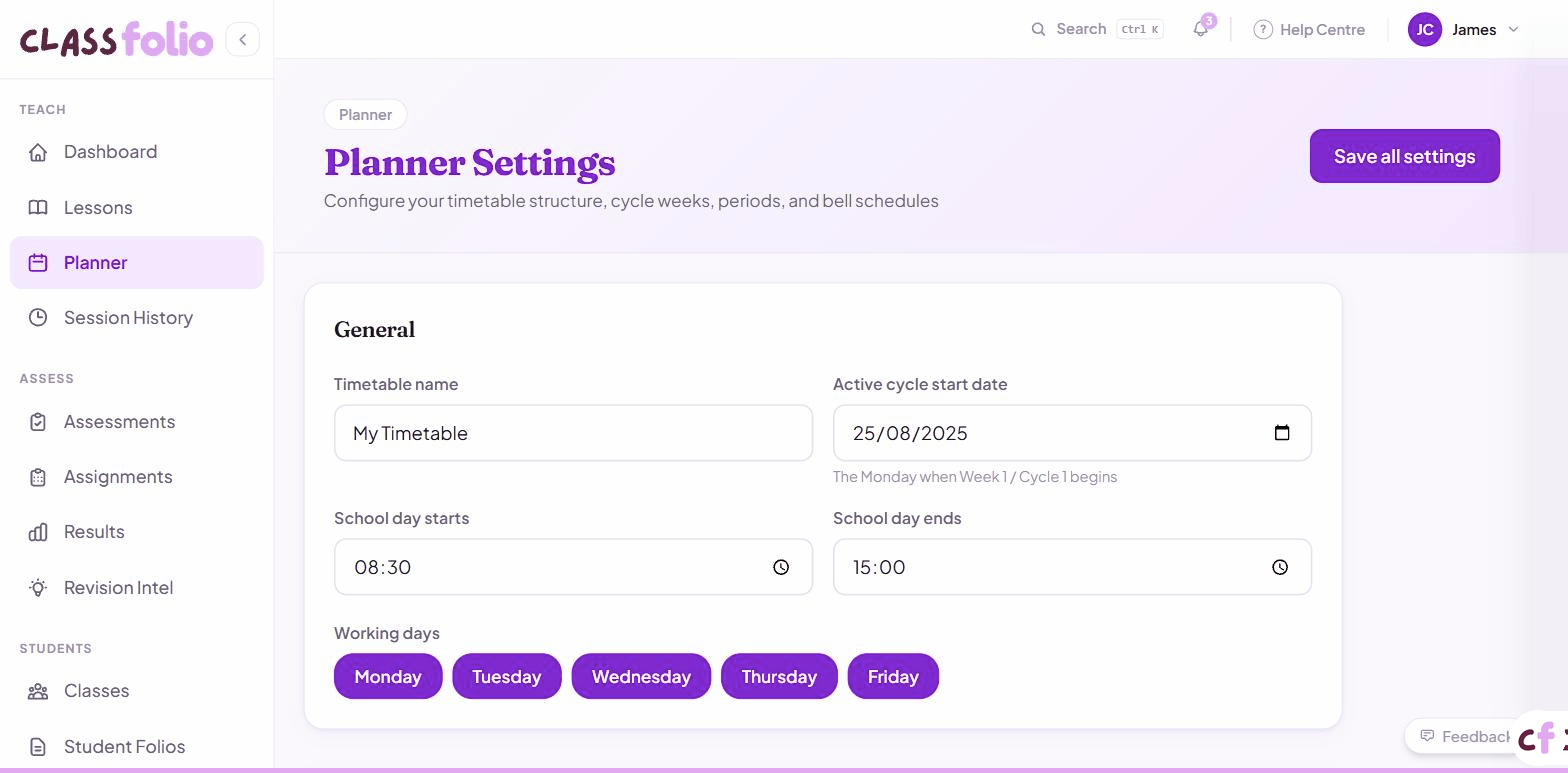
Task: Click the Planner Settings heading
Action: pyautogui.click(x=470, y=163)
